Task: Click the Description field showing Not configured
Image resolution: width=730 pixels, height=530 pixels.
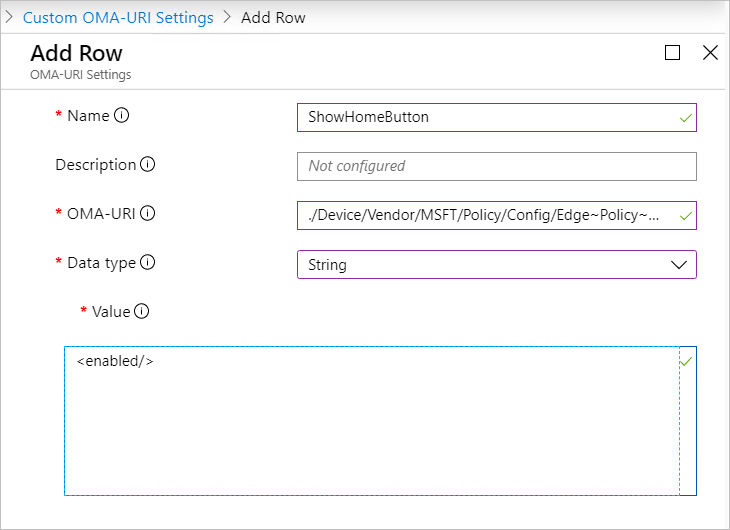Action: [x=497, y=166]
